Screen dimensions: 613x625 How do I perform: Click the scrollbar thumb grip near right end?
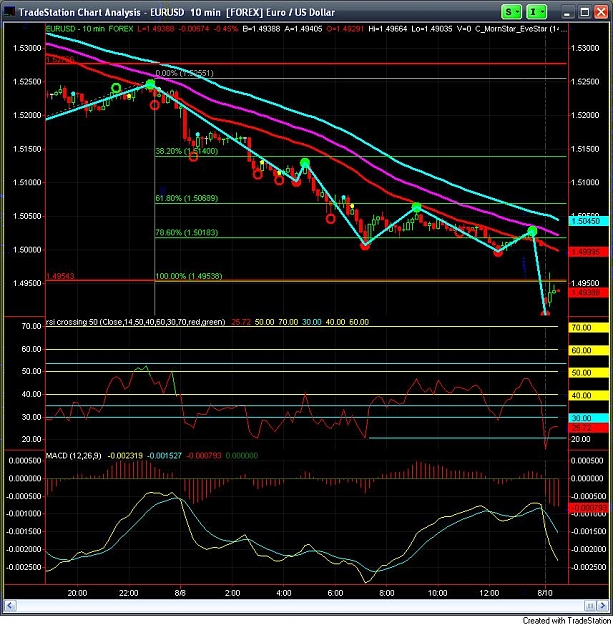tap(590, 606)
